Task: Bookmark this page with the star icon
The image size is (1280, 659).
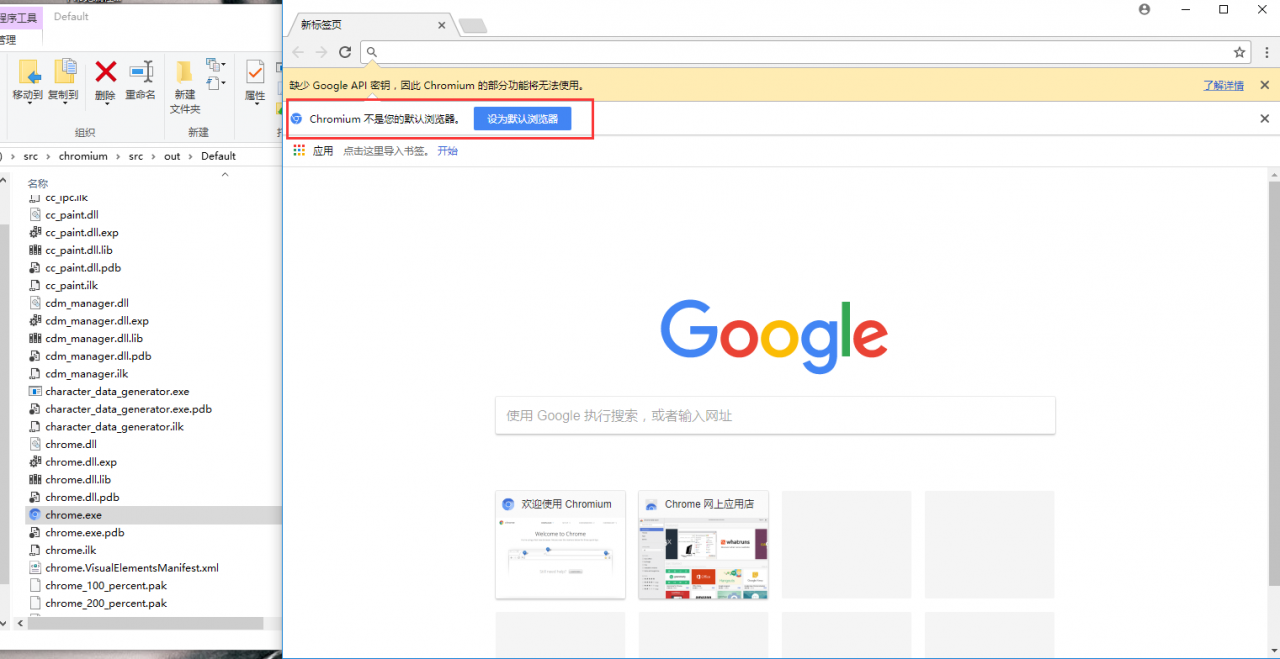Action: pyautogui.click(x=1239, y=52)
